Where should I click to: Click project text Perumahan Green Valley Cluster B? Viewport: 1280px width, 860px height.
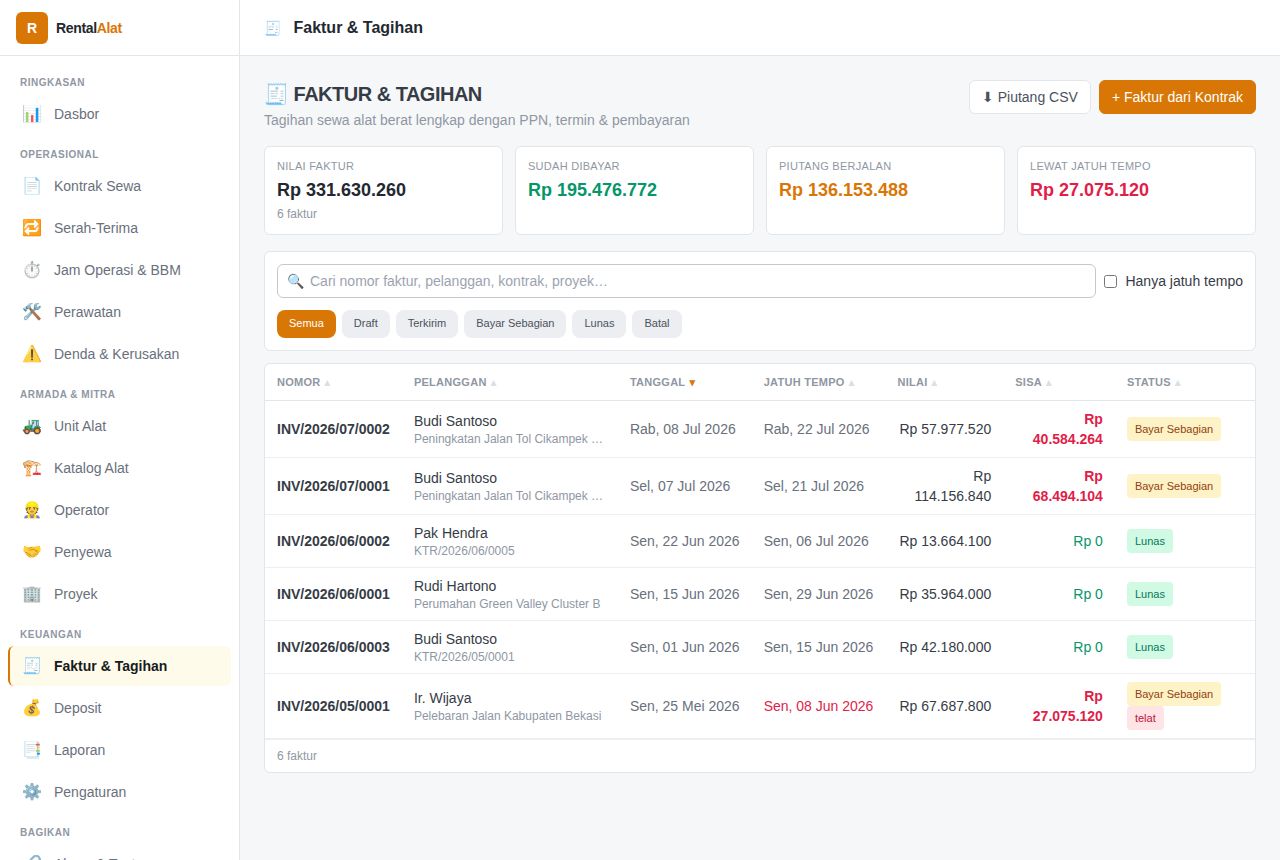click(x=507, y=604)
